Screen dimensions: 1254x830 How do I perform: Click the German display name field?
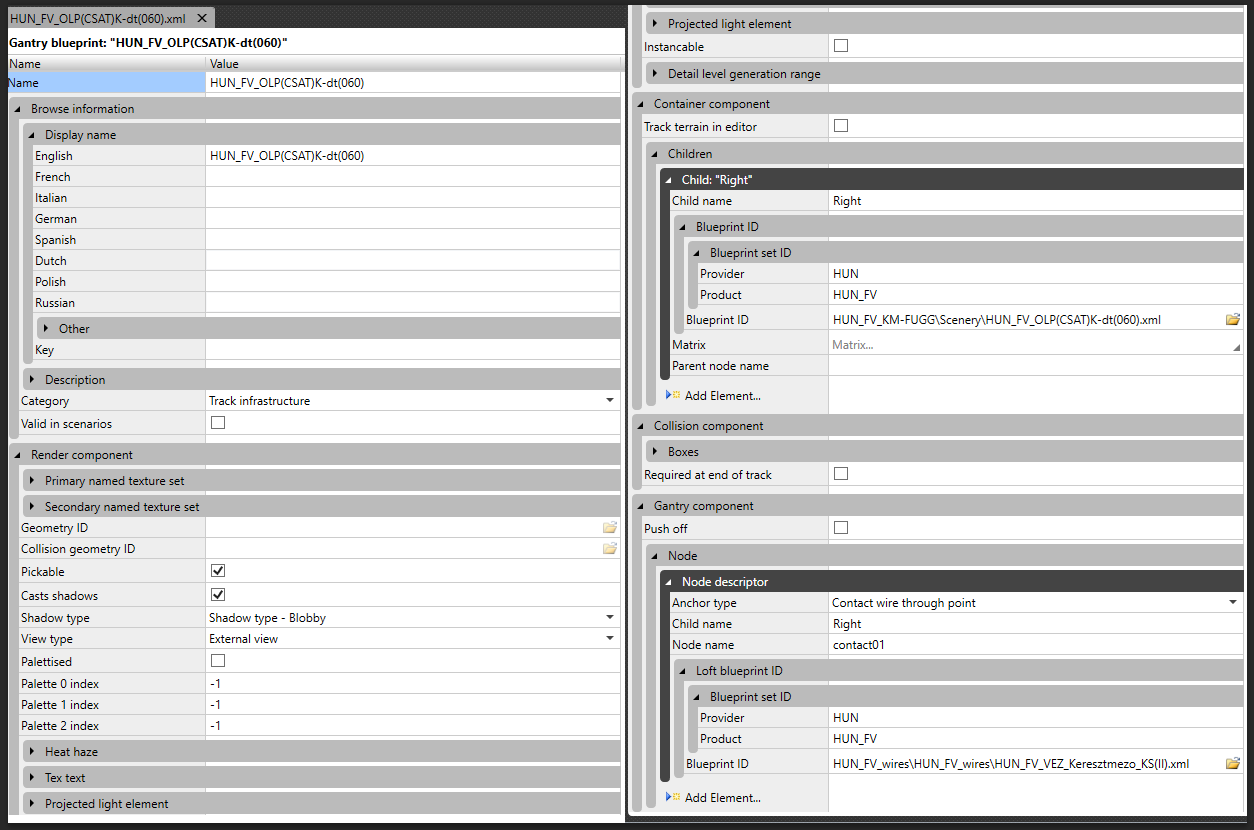coord(413,219)
